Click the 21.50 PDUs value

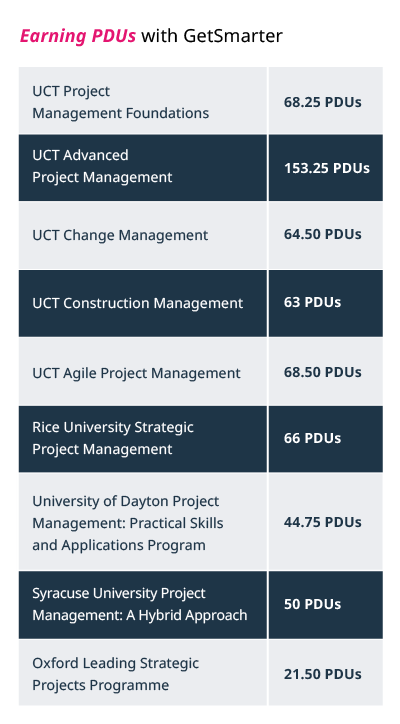coord(322,674)
